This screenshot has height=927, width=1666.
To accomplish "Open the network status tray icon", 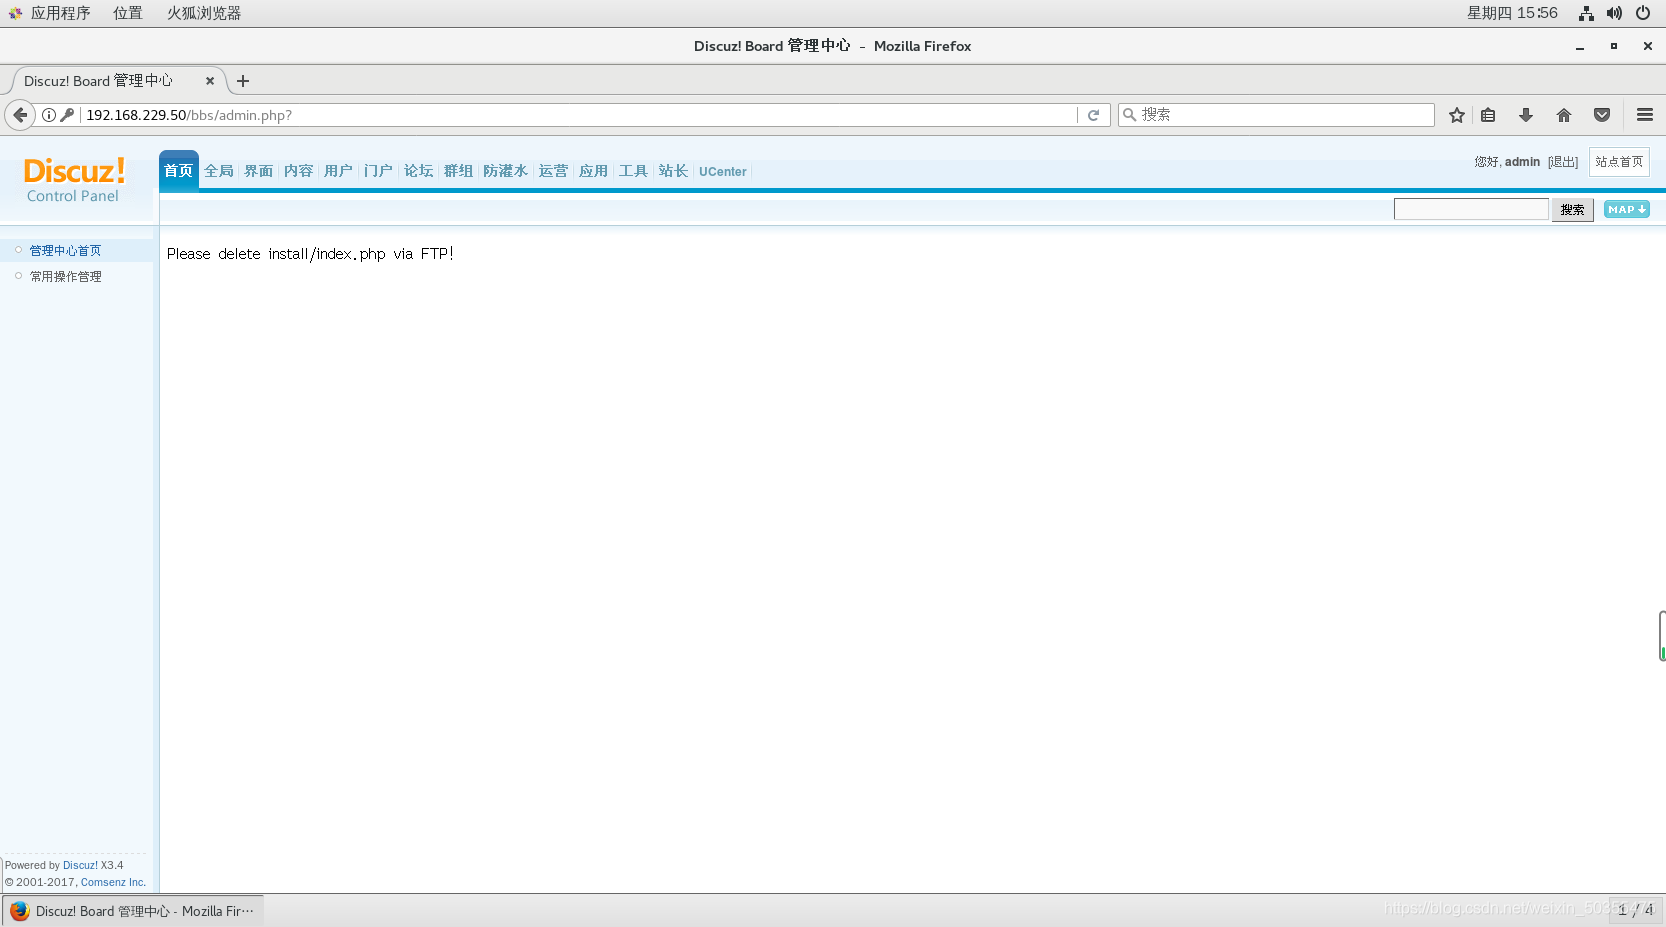I will [x=1586, y=13].
